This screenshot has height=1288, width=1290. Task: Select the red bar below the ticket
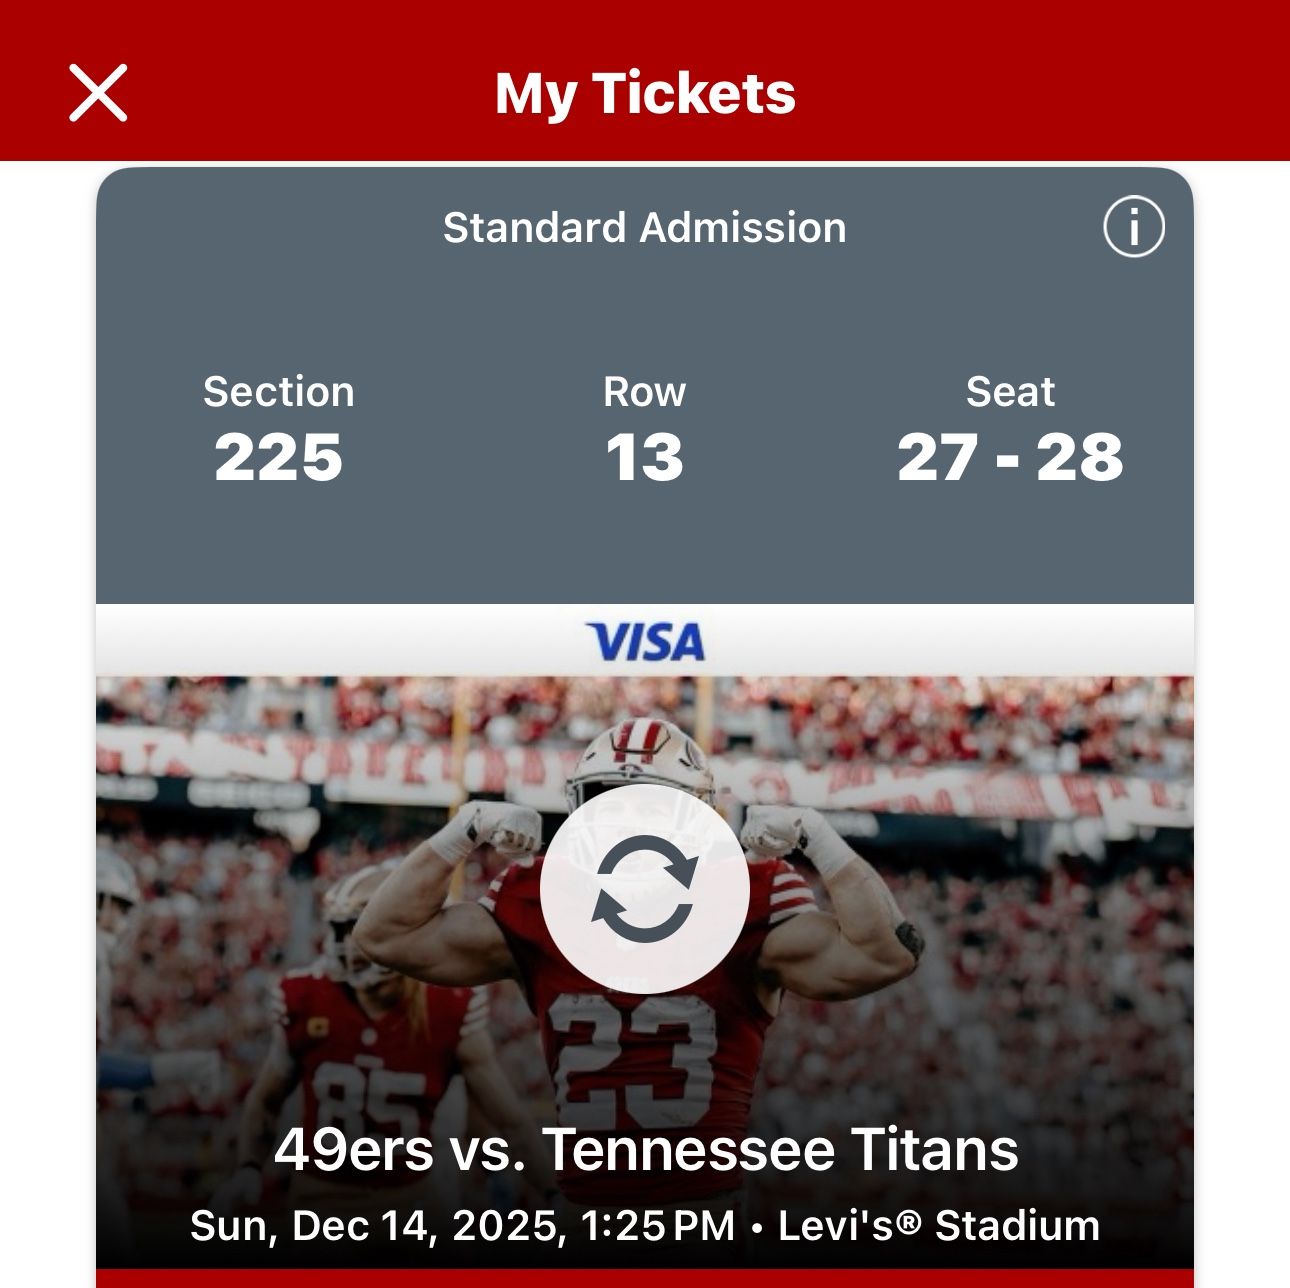[x=645, y=1280]
